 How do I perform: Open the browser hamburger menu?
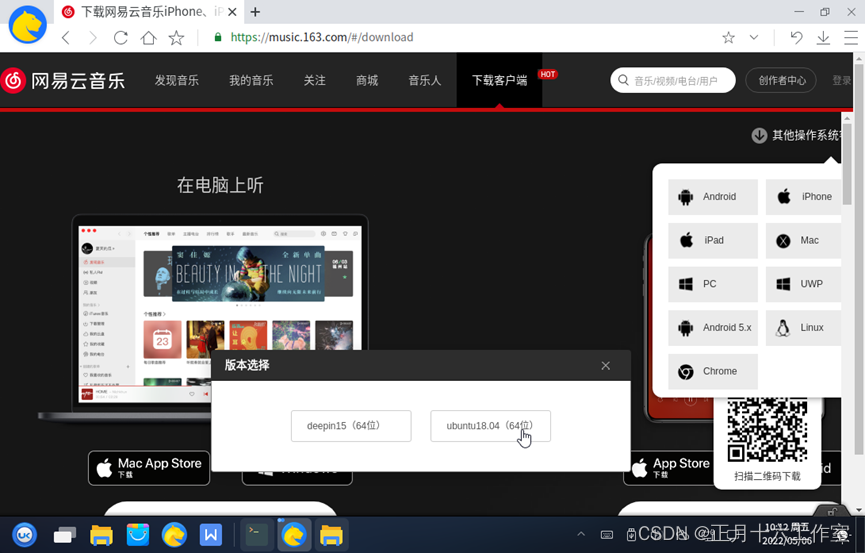click(x=851, y=38)
